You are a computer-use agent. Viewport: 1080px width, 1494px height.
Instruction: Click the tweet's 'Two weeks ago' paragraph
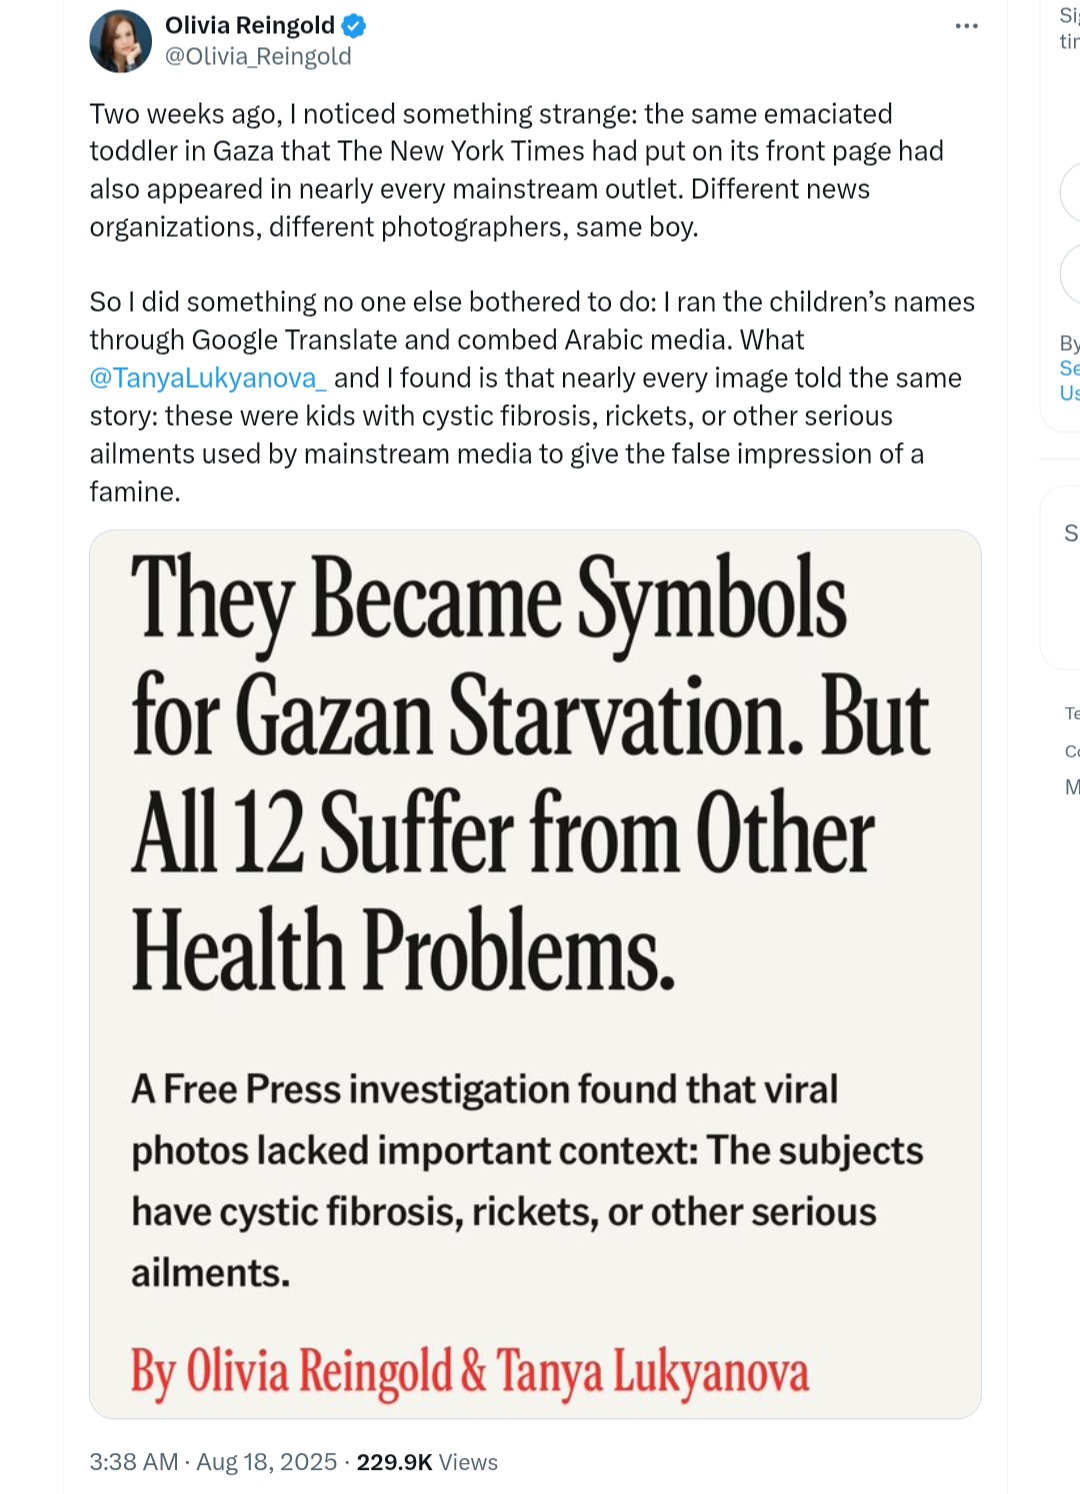(x=516, y=170)
